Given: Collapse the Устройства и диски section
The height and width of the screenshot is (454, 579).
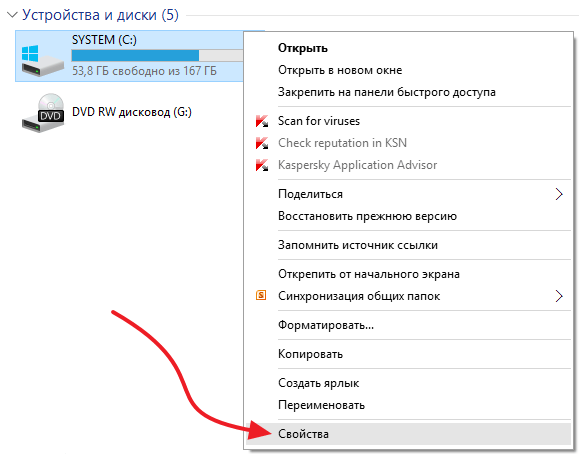Looking at the screenshot, I should (12, 15).
